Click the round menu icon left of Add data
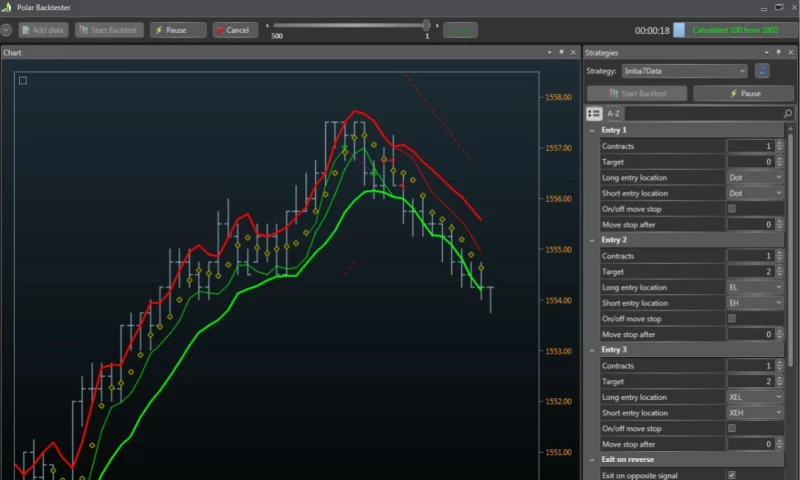Viewport: 800px width, 480px height. coord(6,30)
